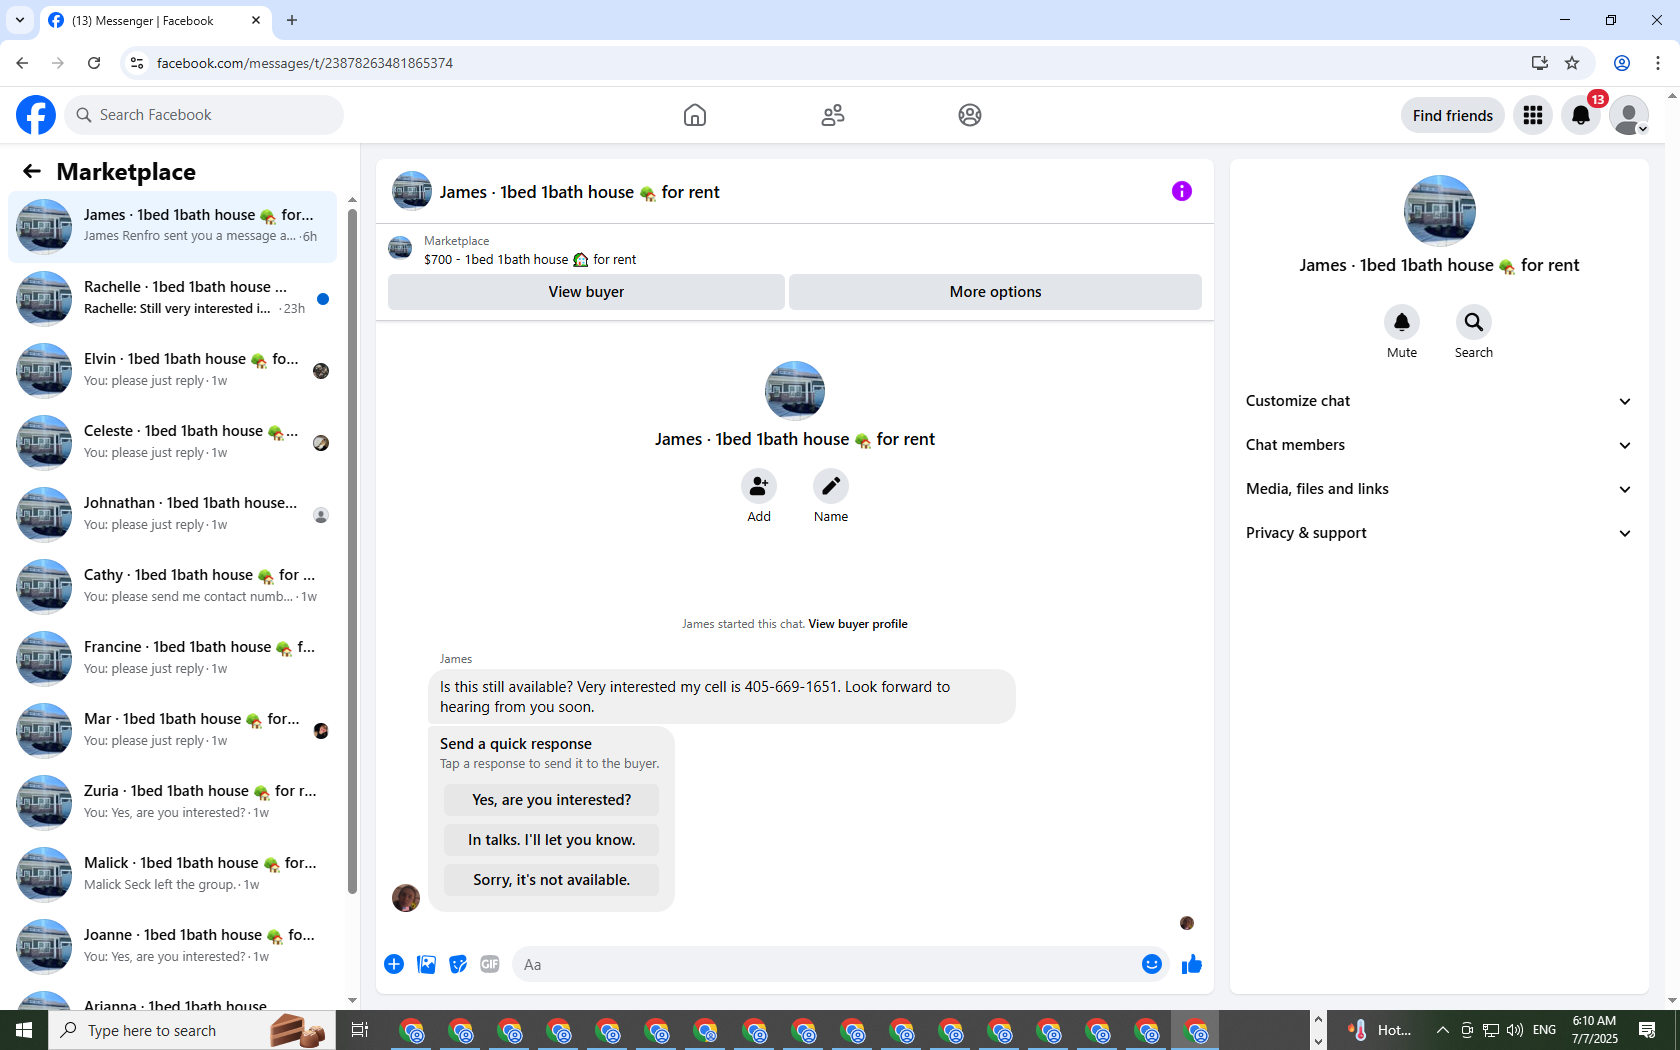The height and width of the screenshot is (1050, 1680).
Task: Click the More options button
Action: [x=995, y=292]
